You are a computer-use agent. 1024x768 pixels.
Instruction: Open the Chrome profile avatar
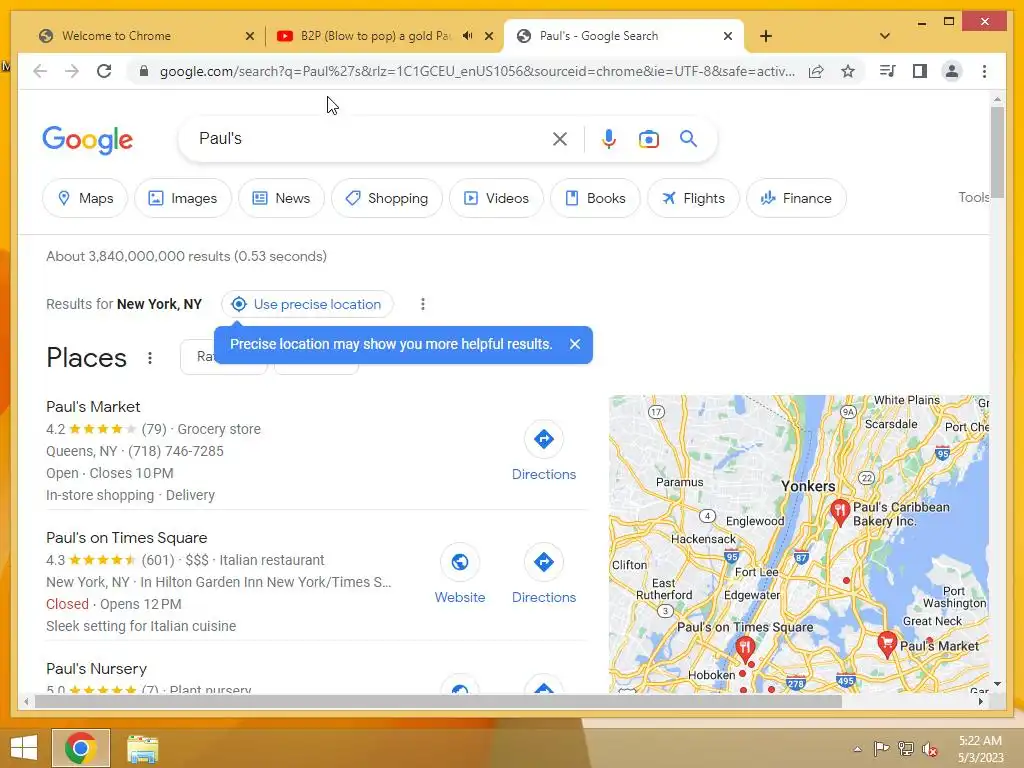click(x=952, y=71)
